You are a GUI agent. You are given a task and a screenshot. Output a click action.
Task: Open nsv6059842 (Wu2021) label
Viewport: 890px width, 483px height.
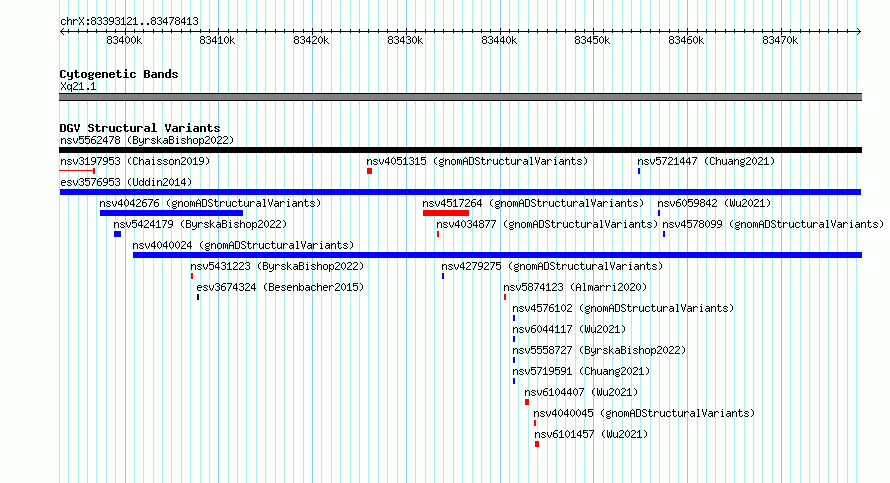714,203
